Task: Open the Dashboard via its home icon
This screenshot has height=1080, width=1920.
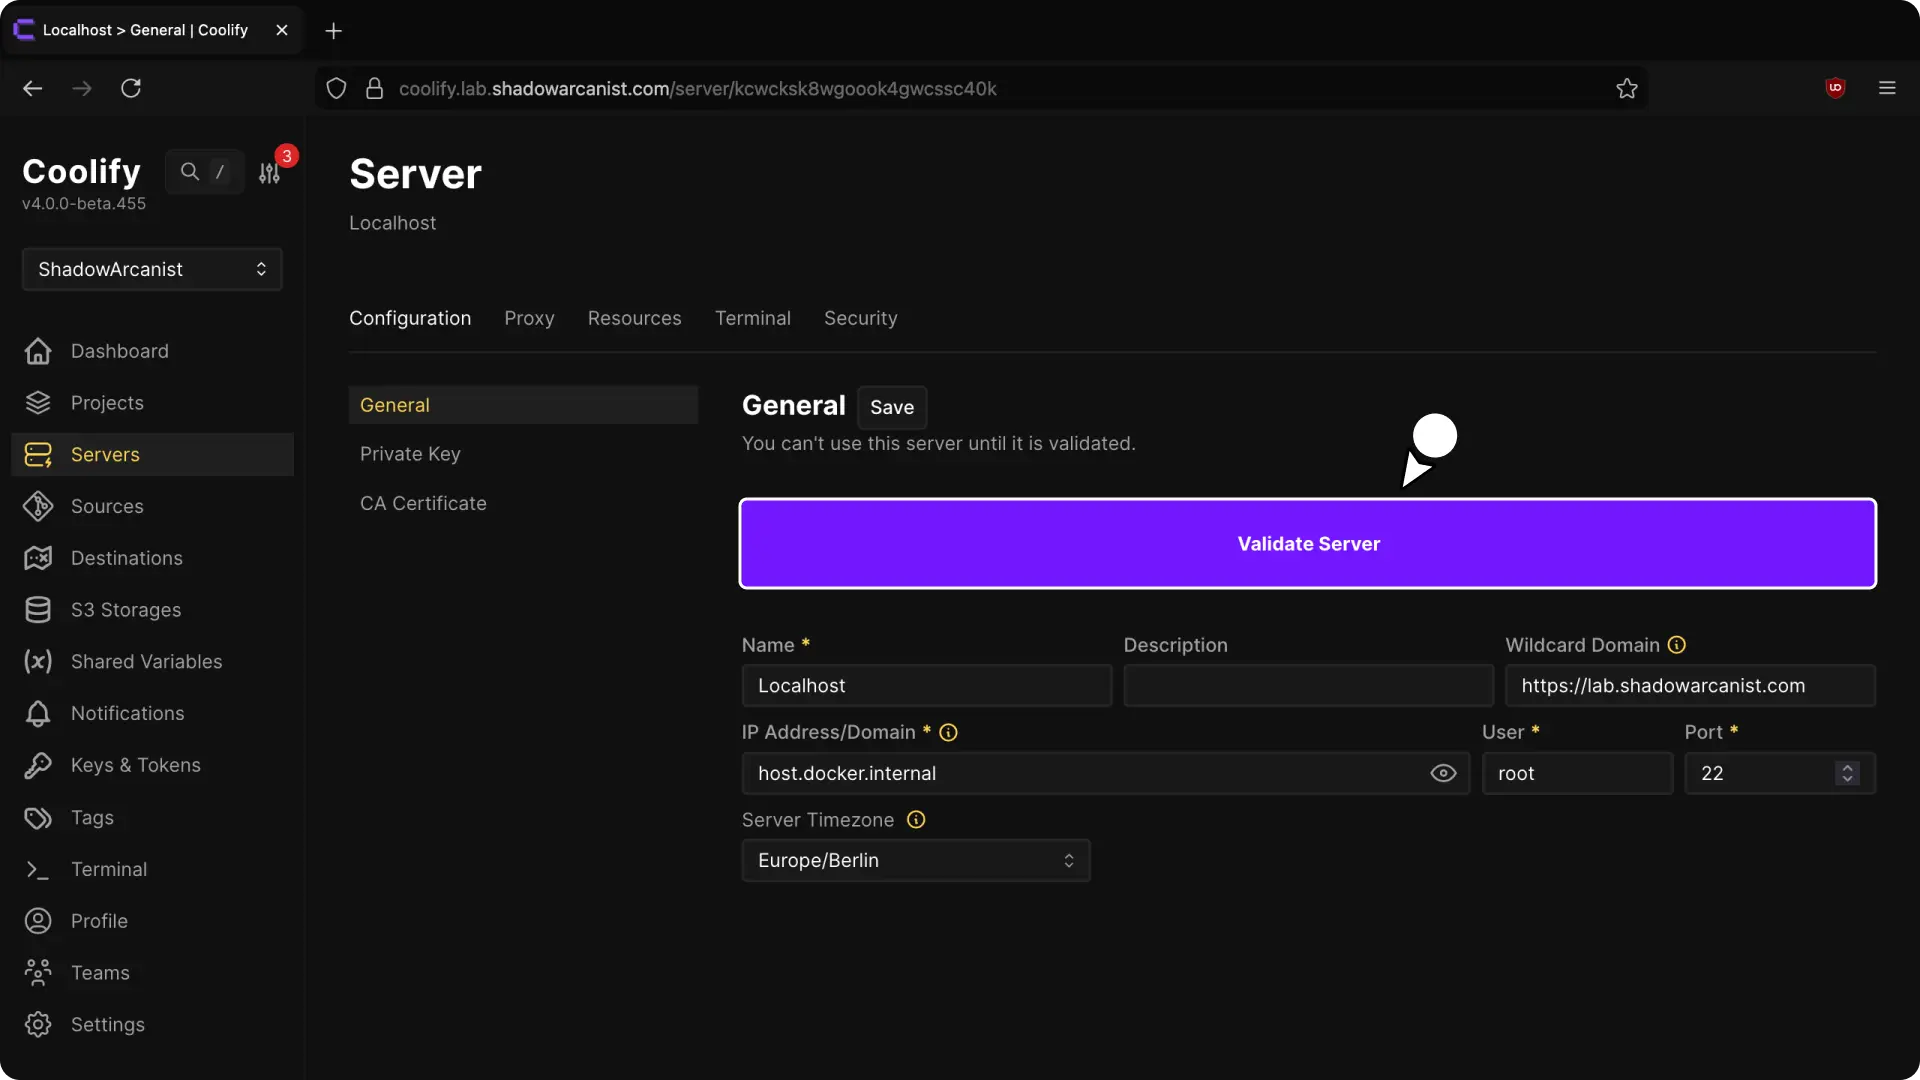Action: [37, 351]
